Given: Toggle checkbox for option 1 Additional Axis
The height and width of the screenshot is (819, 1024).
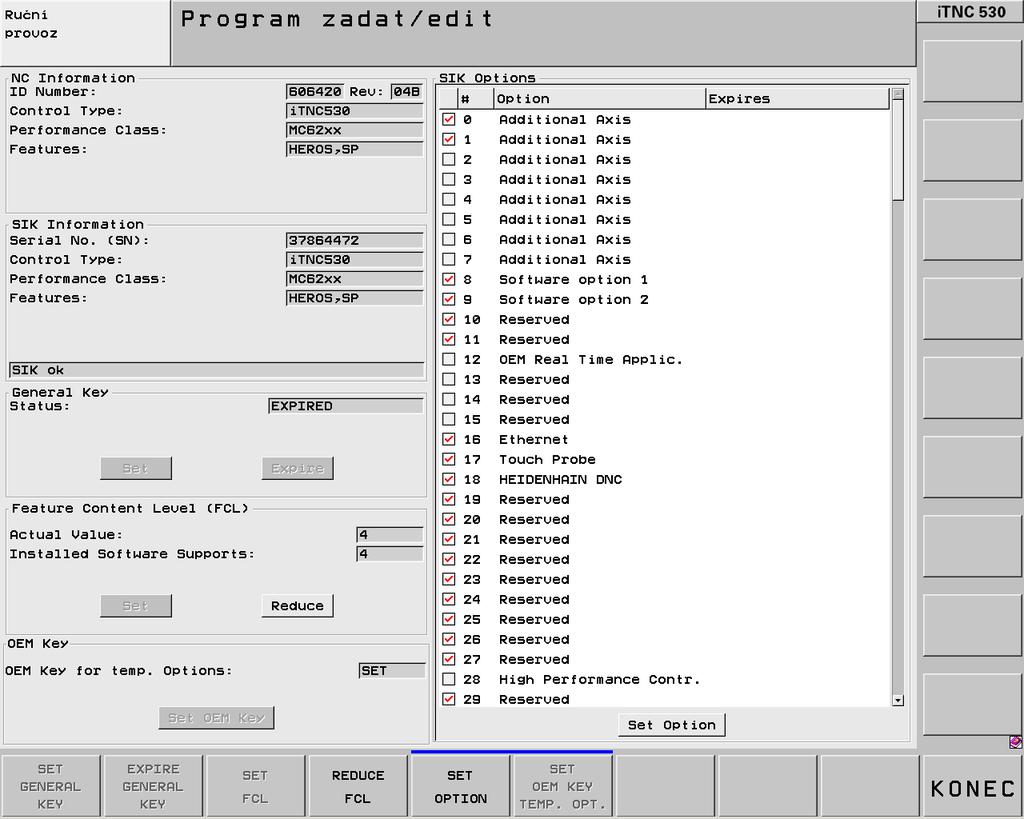Looking at the screenshot, I should pos(449,139).
